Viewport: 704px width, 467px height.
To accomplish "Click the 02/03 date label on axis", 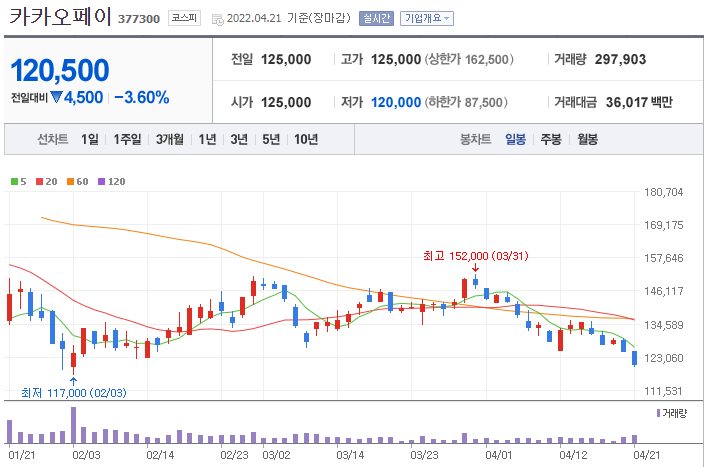I will (86, 455).
